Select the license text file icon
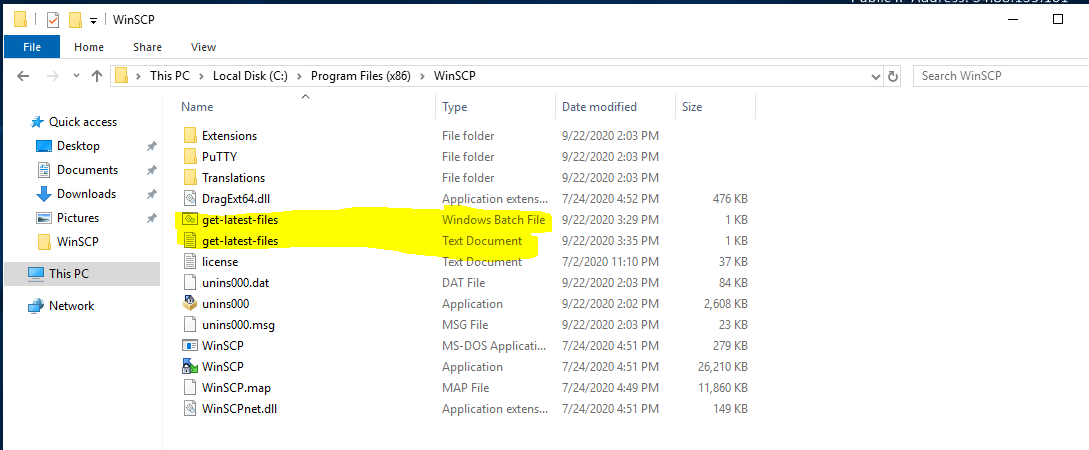The width and height of the screenshot is (1089, 450). (190, 262)
